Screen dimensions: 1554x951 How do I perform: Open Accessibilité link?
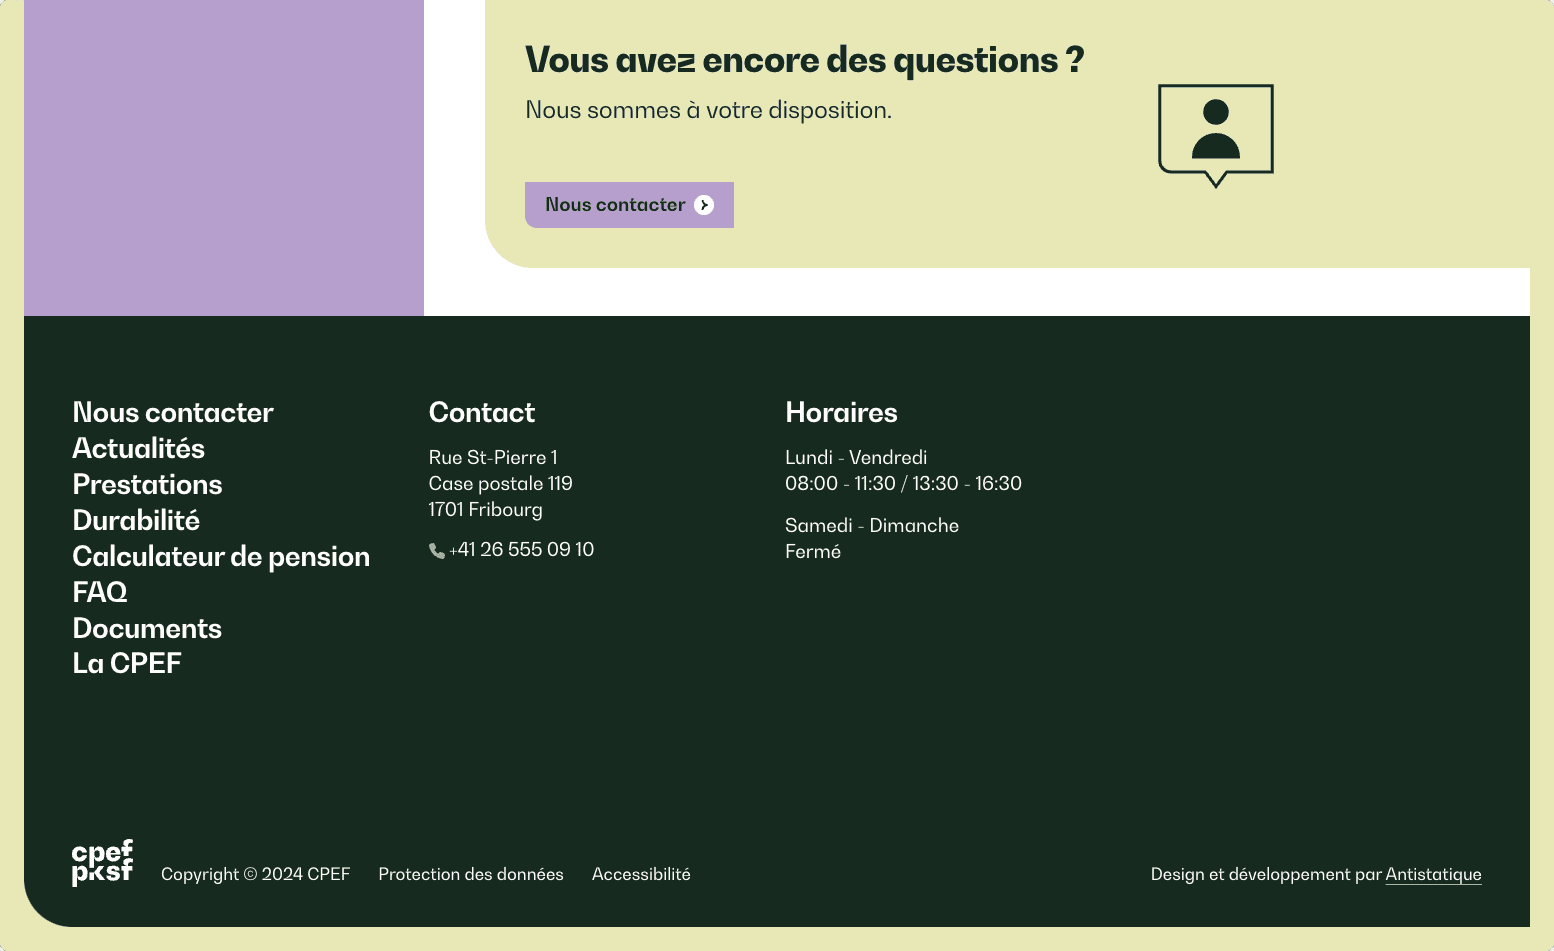click(641, 874)
